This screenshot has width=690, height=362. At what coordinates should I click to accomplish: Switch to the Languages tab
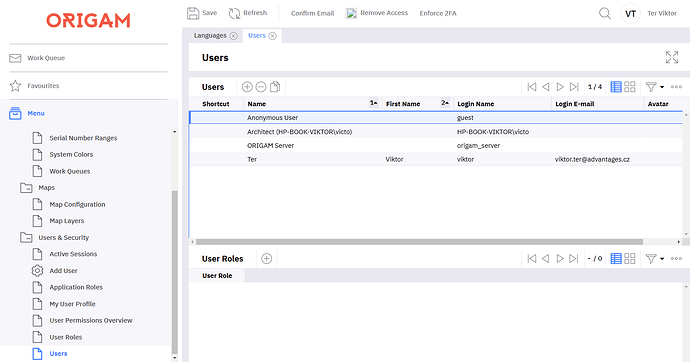[x=210, y=36]
